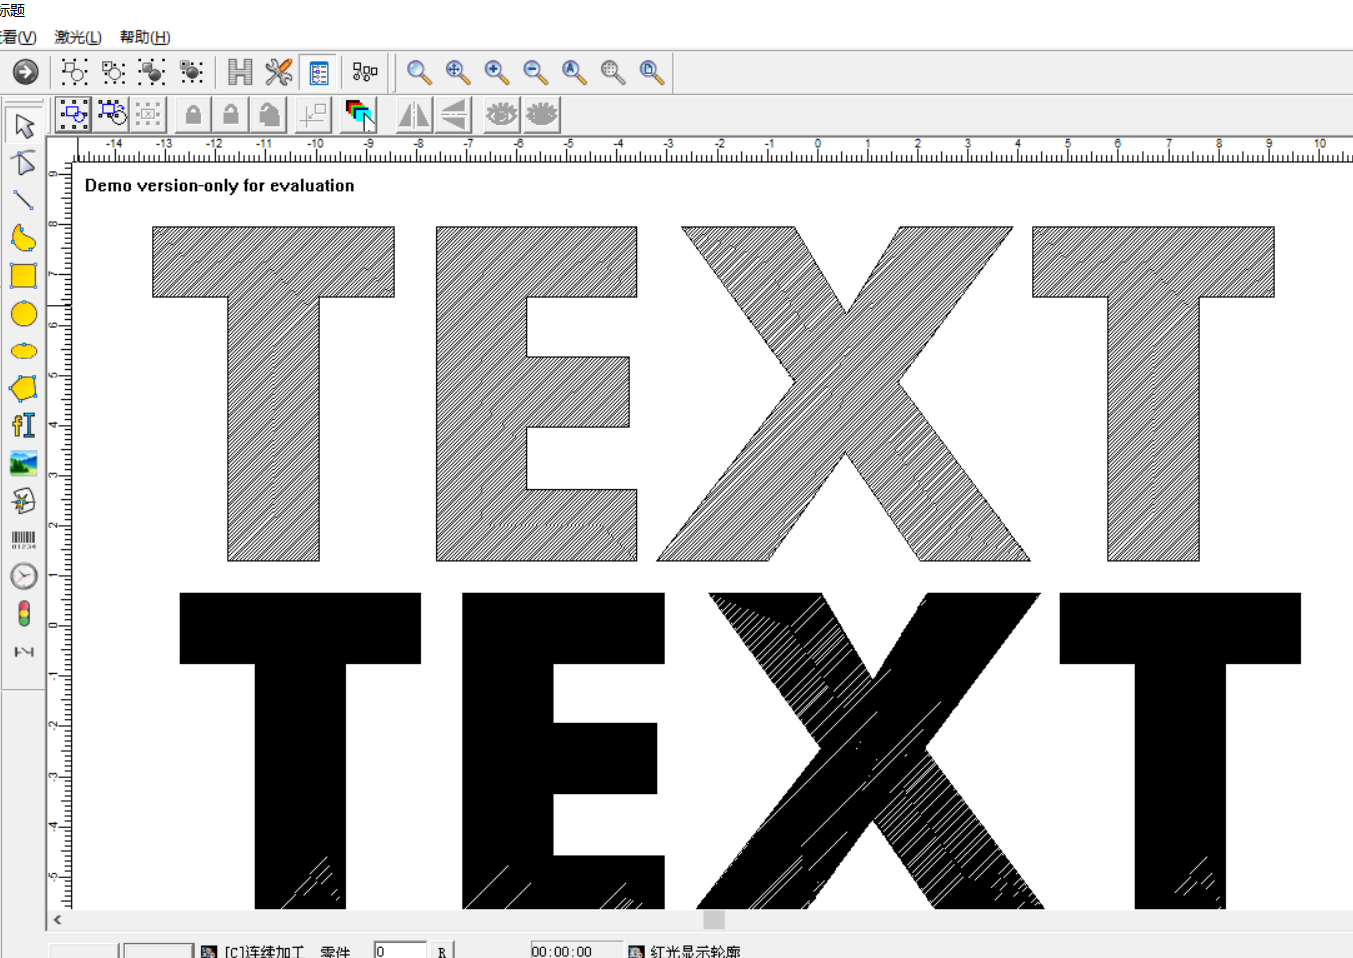Toggle the object list panel button
The height and width of the screenshot is (958, 1353).
tap(319, 72)
